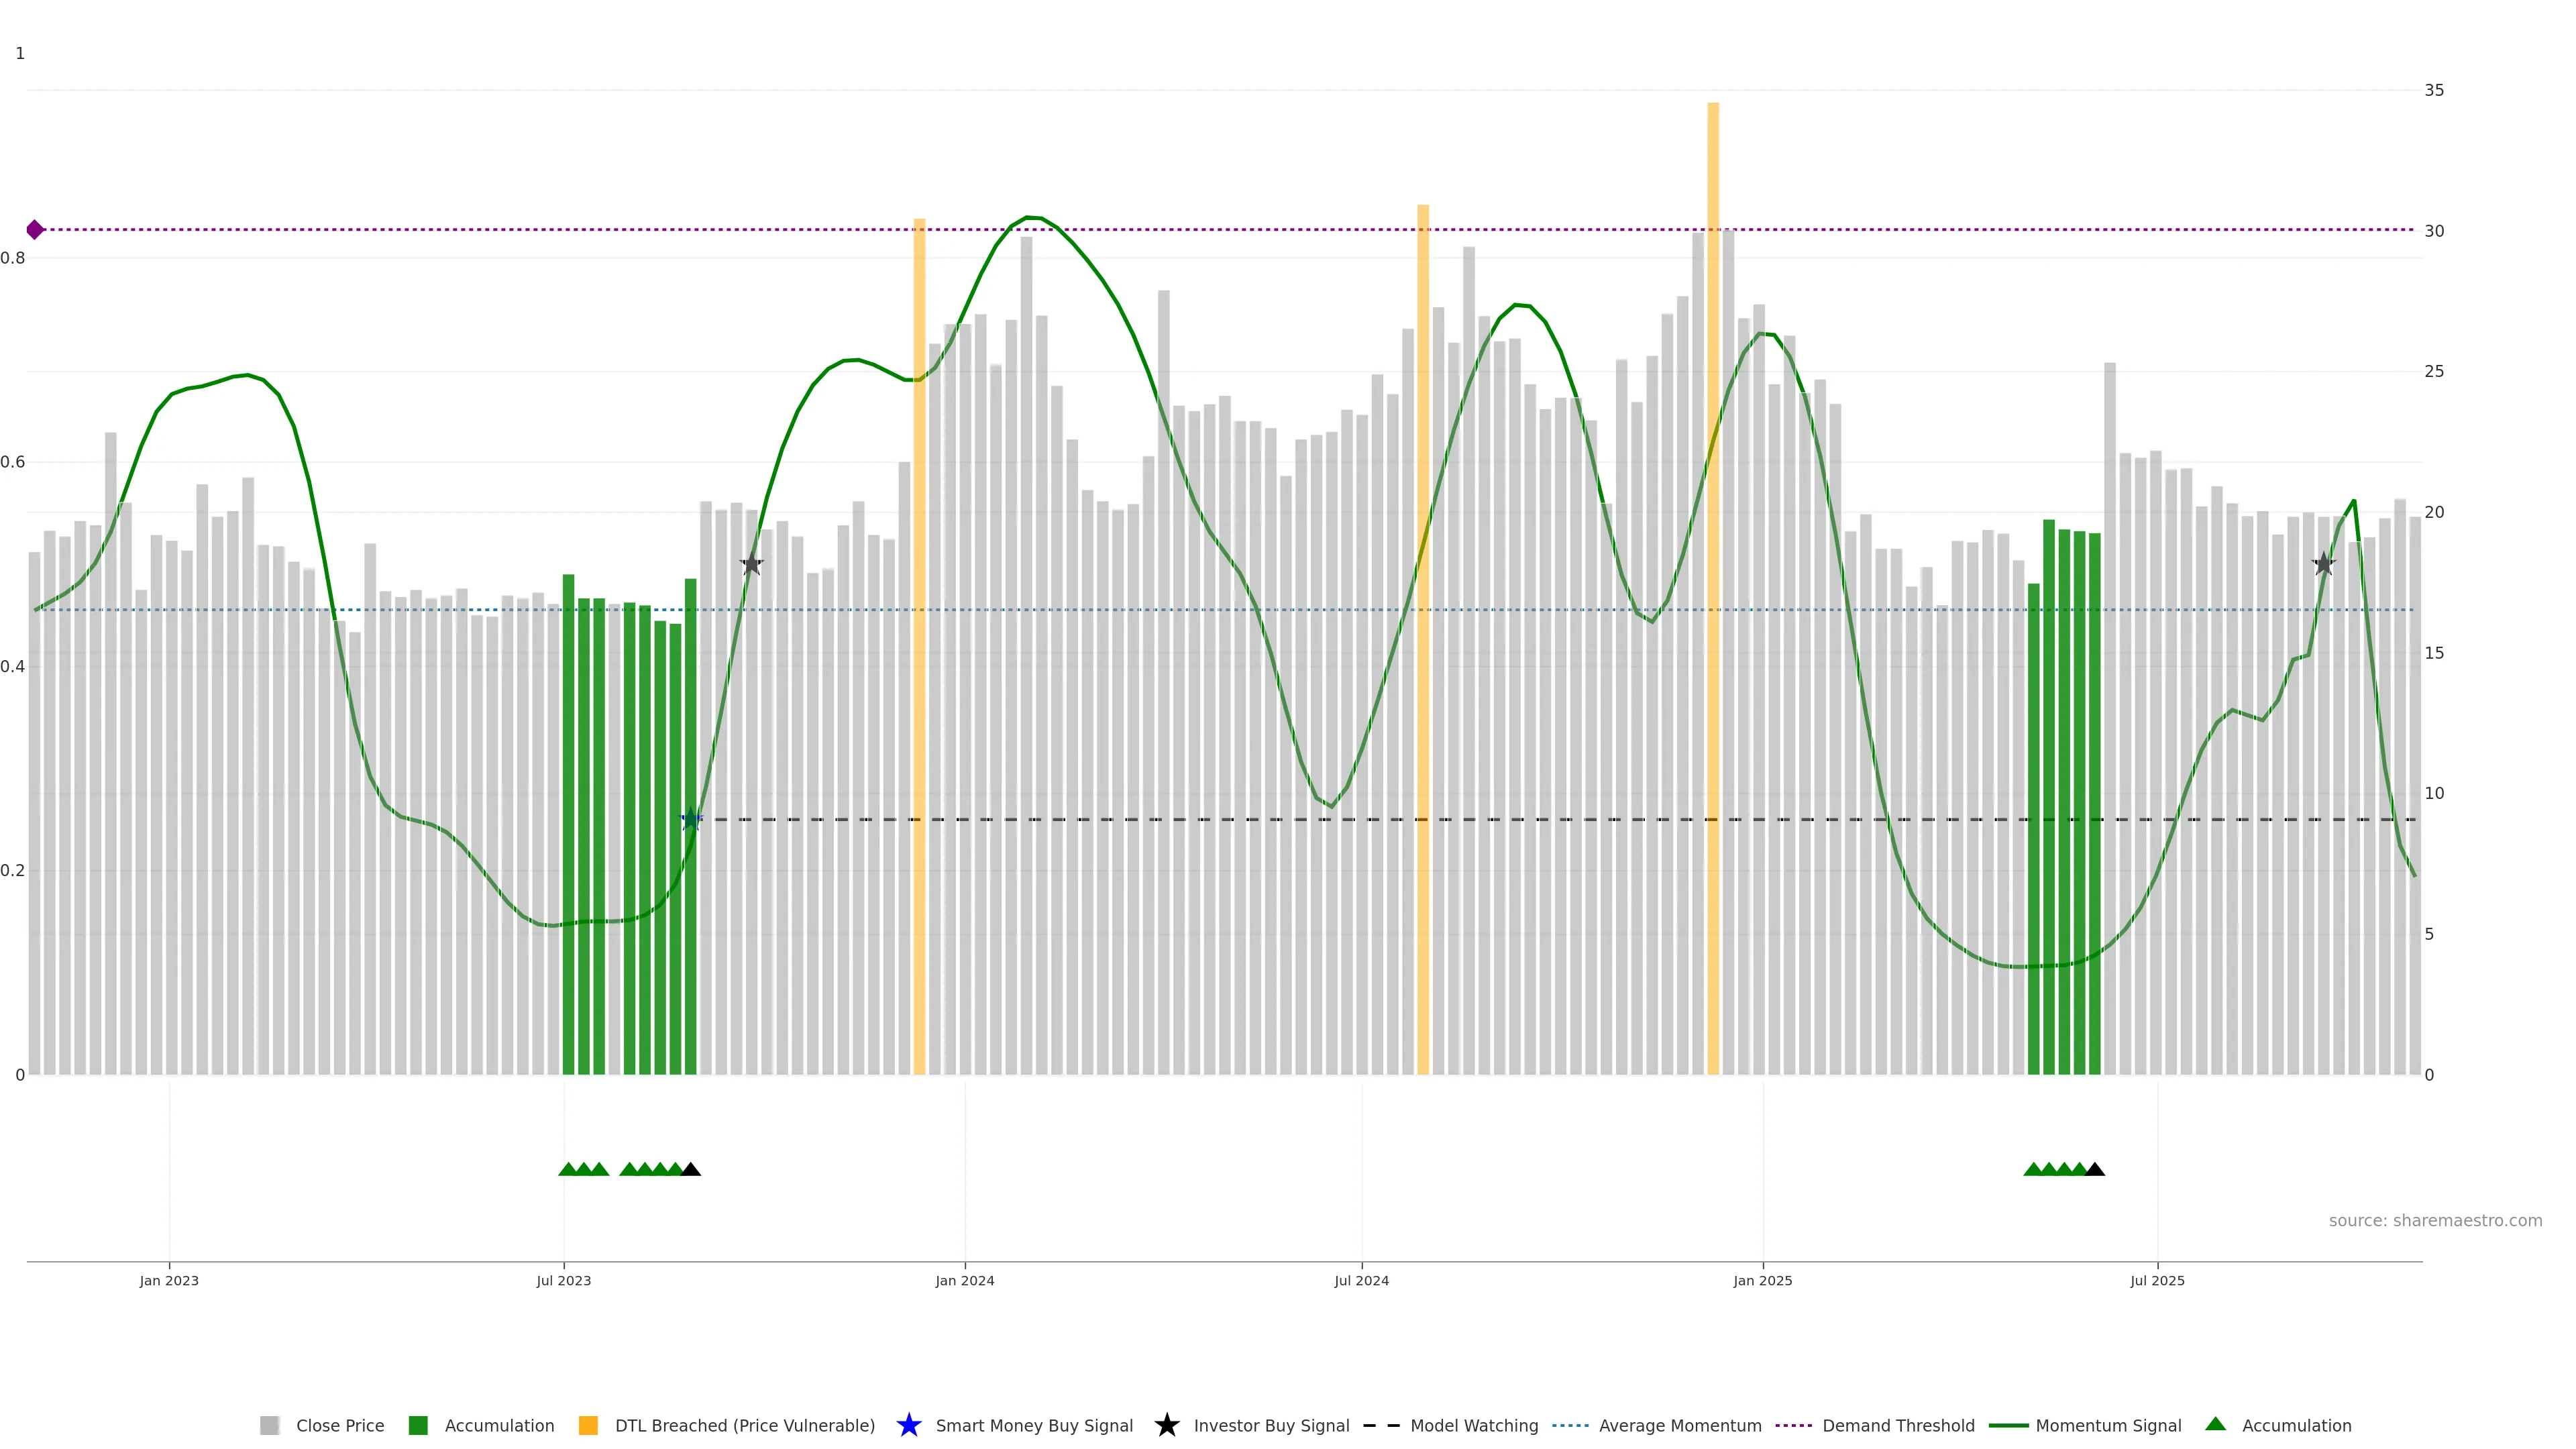
Task: Click the Jul 2025 axis label
Action: pos(2157,1281)
